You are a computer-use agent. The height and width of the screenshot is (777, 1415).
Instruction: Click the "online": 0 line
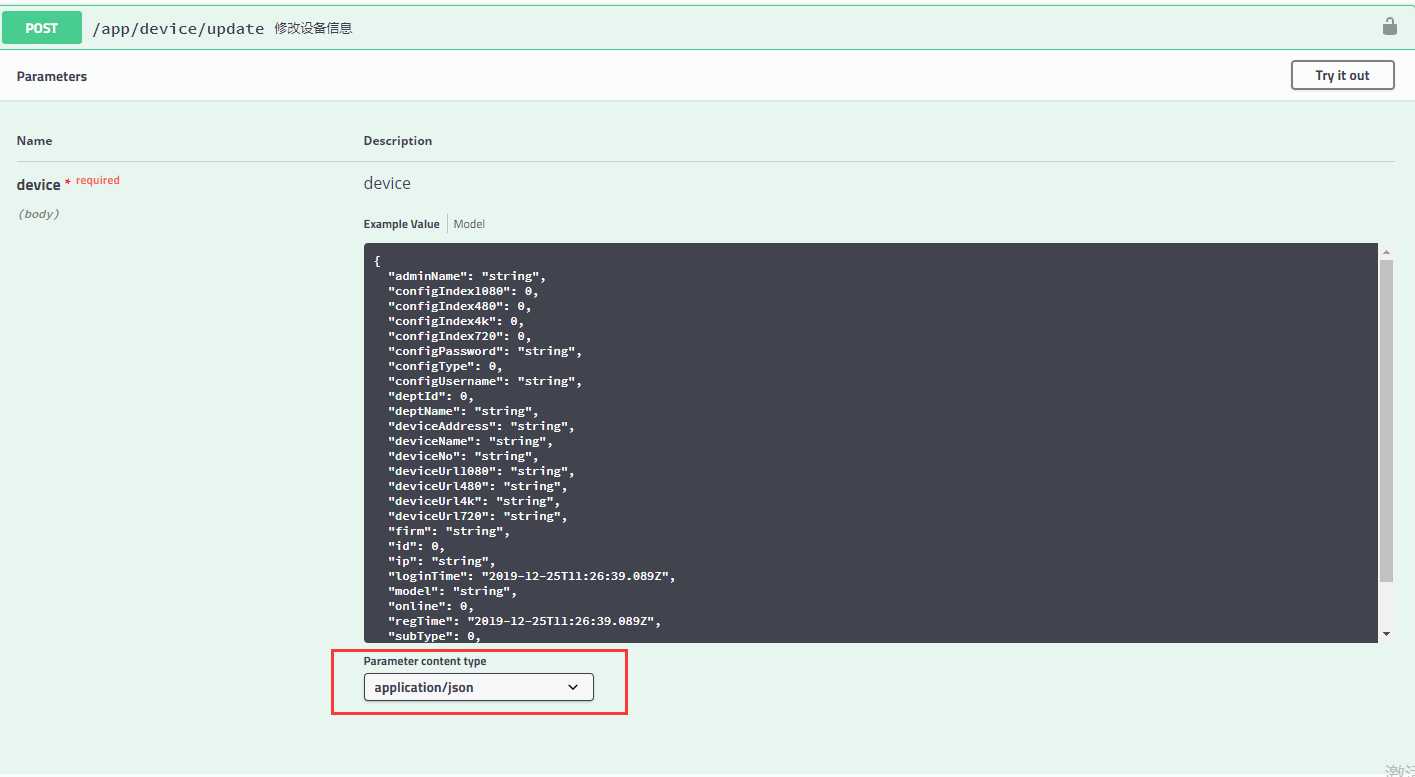(x=431, y=606)
